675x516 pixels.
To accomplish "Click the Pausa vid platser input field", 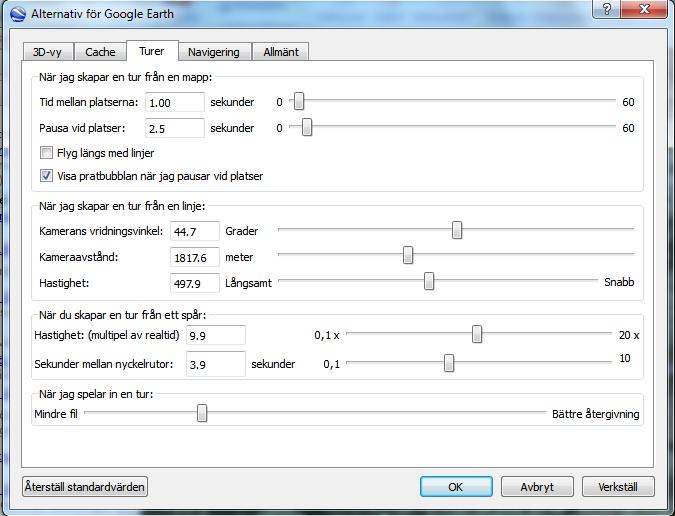I will [x=174, y=128].
